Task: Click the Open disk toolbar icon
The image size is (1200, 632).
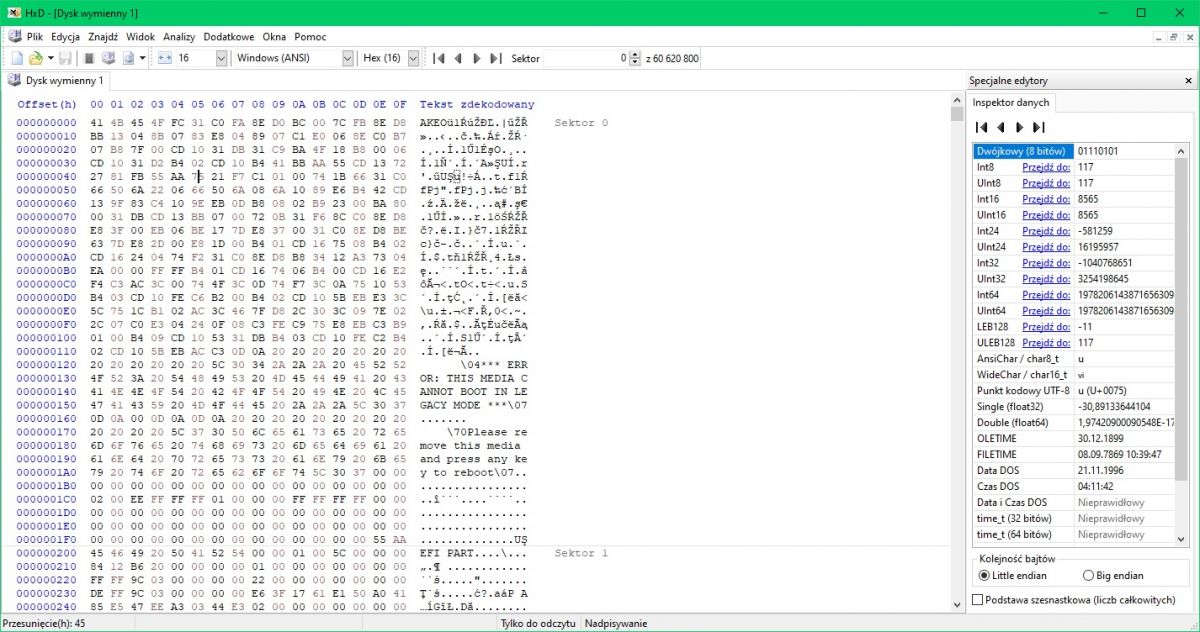Action: [x=109, y=58]
